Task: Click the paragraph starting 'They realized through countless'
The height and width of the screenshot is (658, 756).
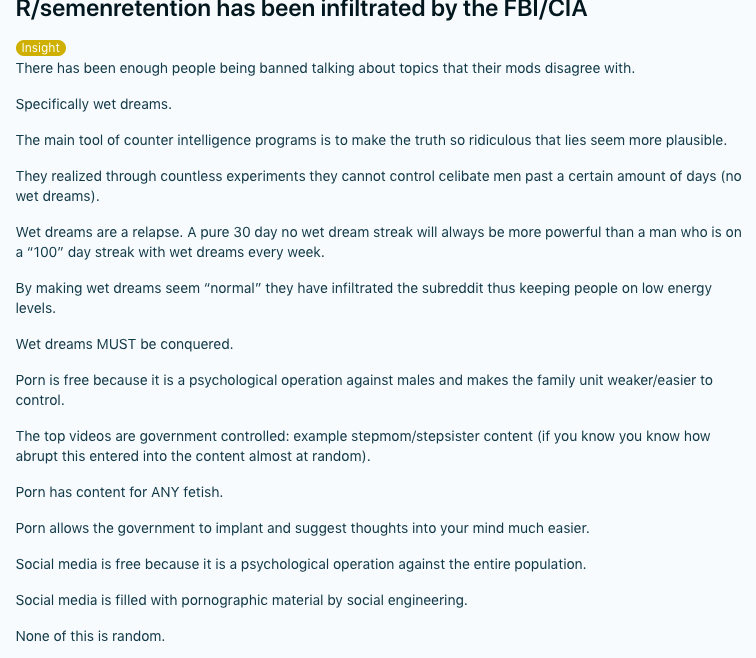Action: 378,186
